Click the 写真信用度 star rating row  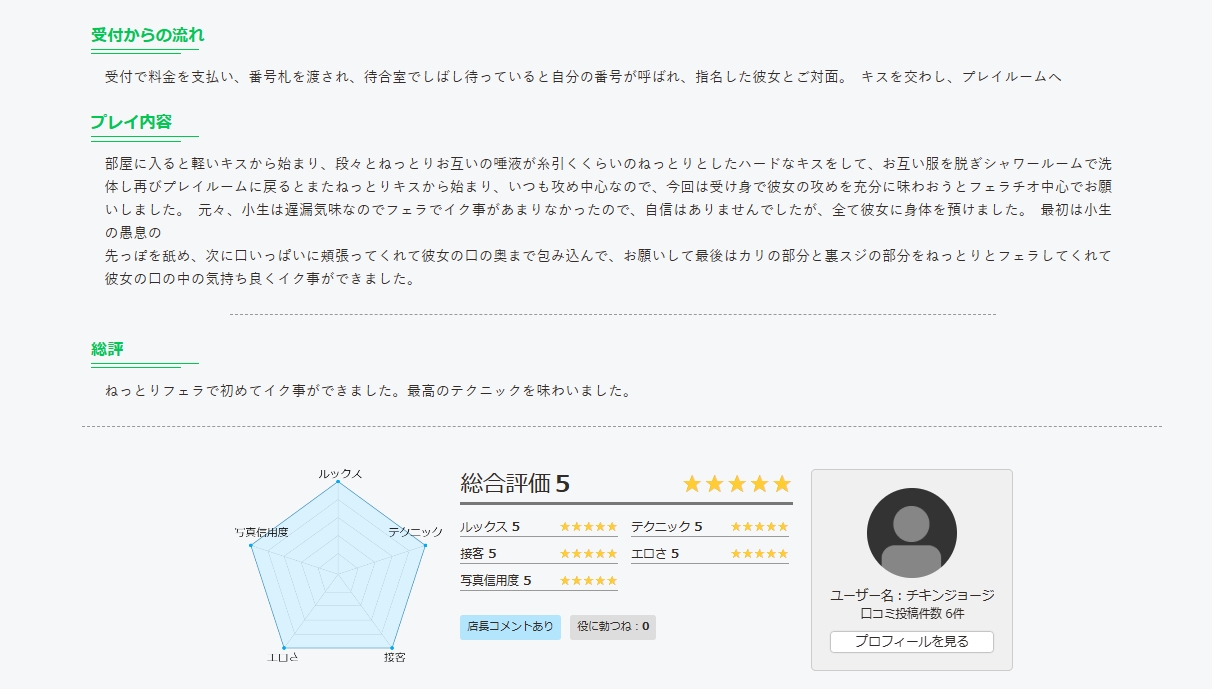pos(539,580)
